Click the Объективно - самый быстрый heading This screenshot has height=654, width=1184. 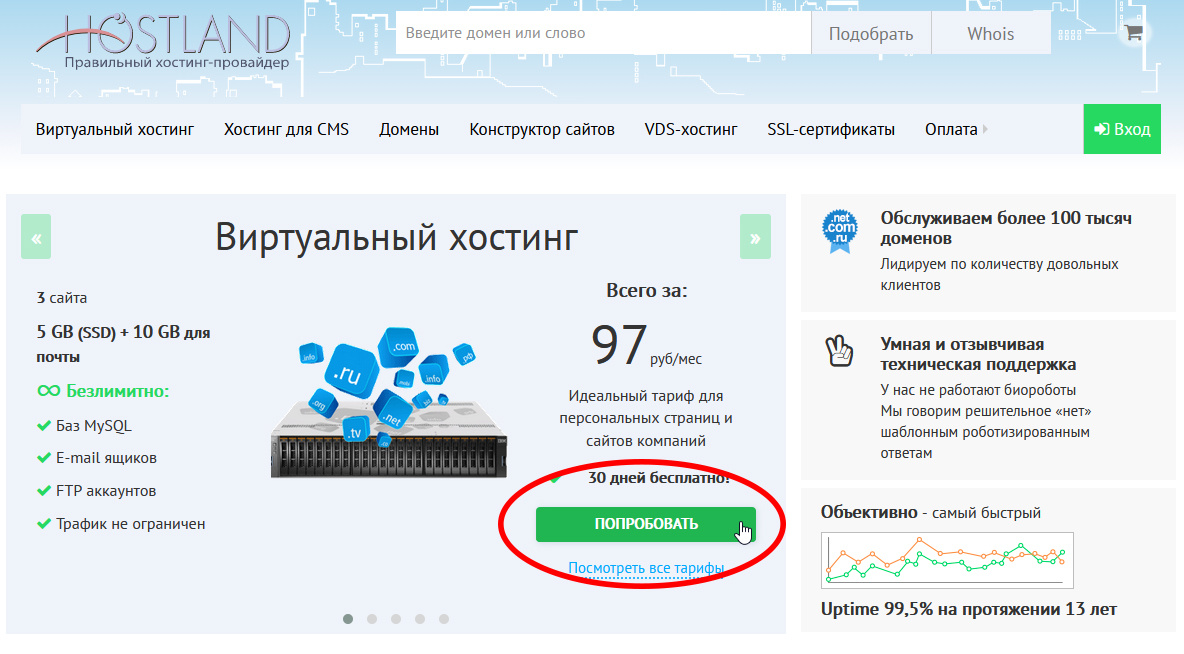930,512
